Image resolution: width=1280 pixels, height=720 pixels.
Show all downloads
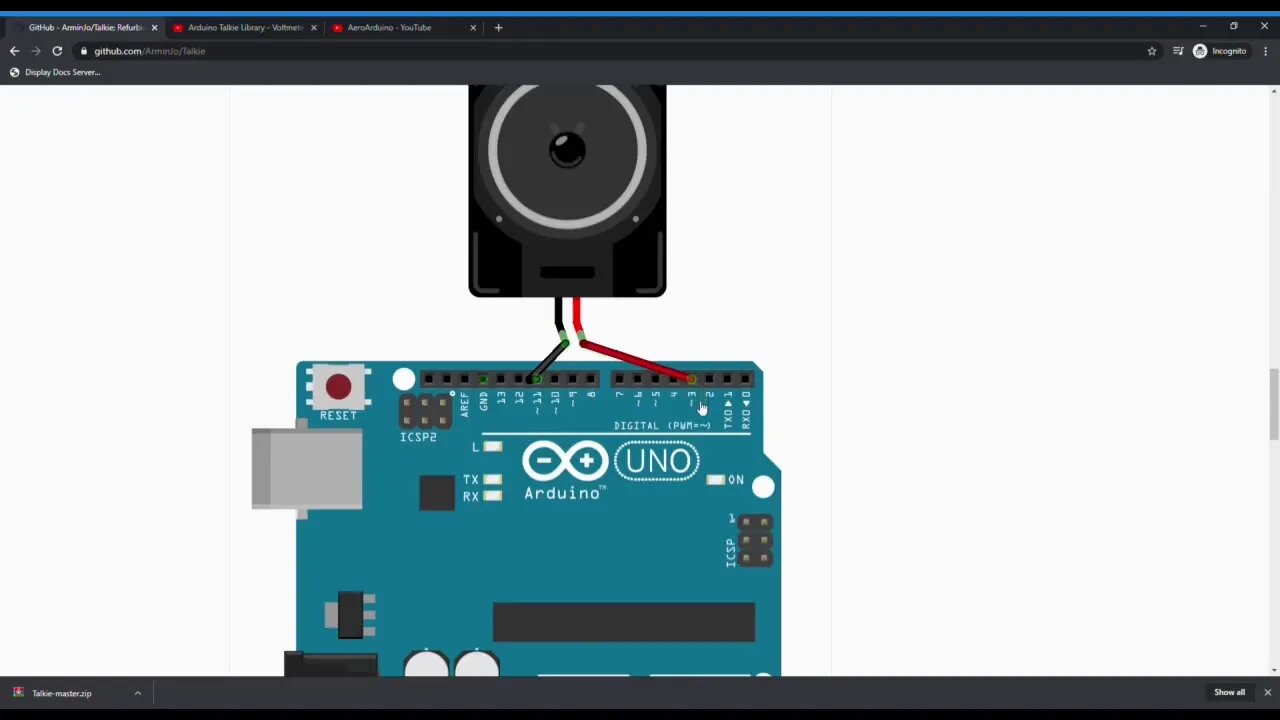tap(1229, 692)
